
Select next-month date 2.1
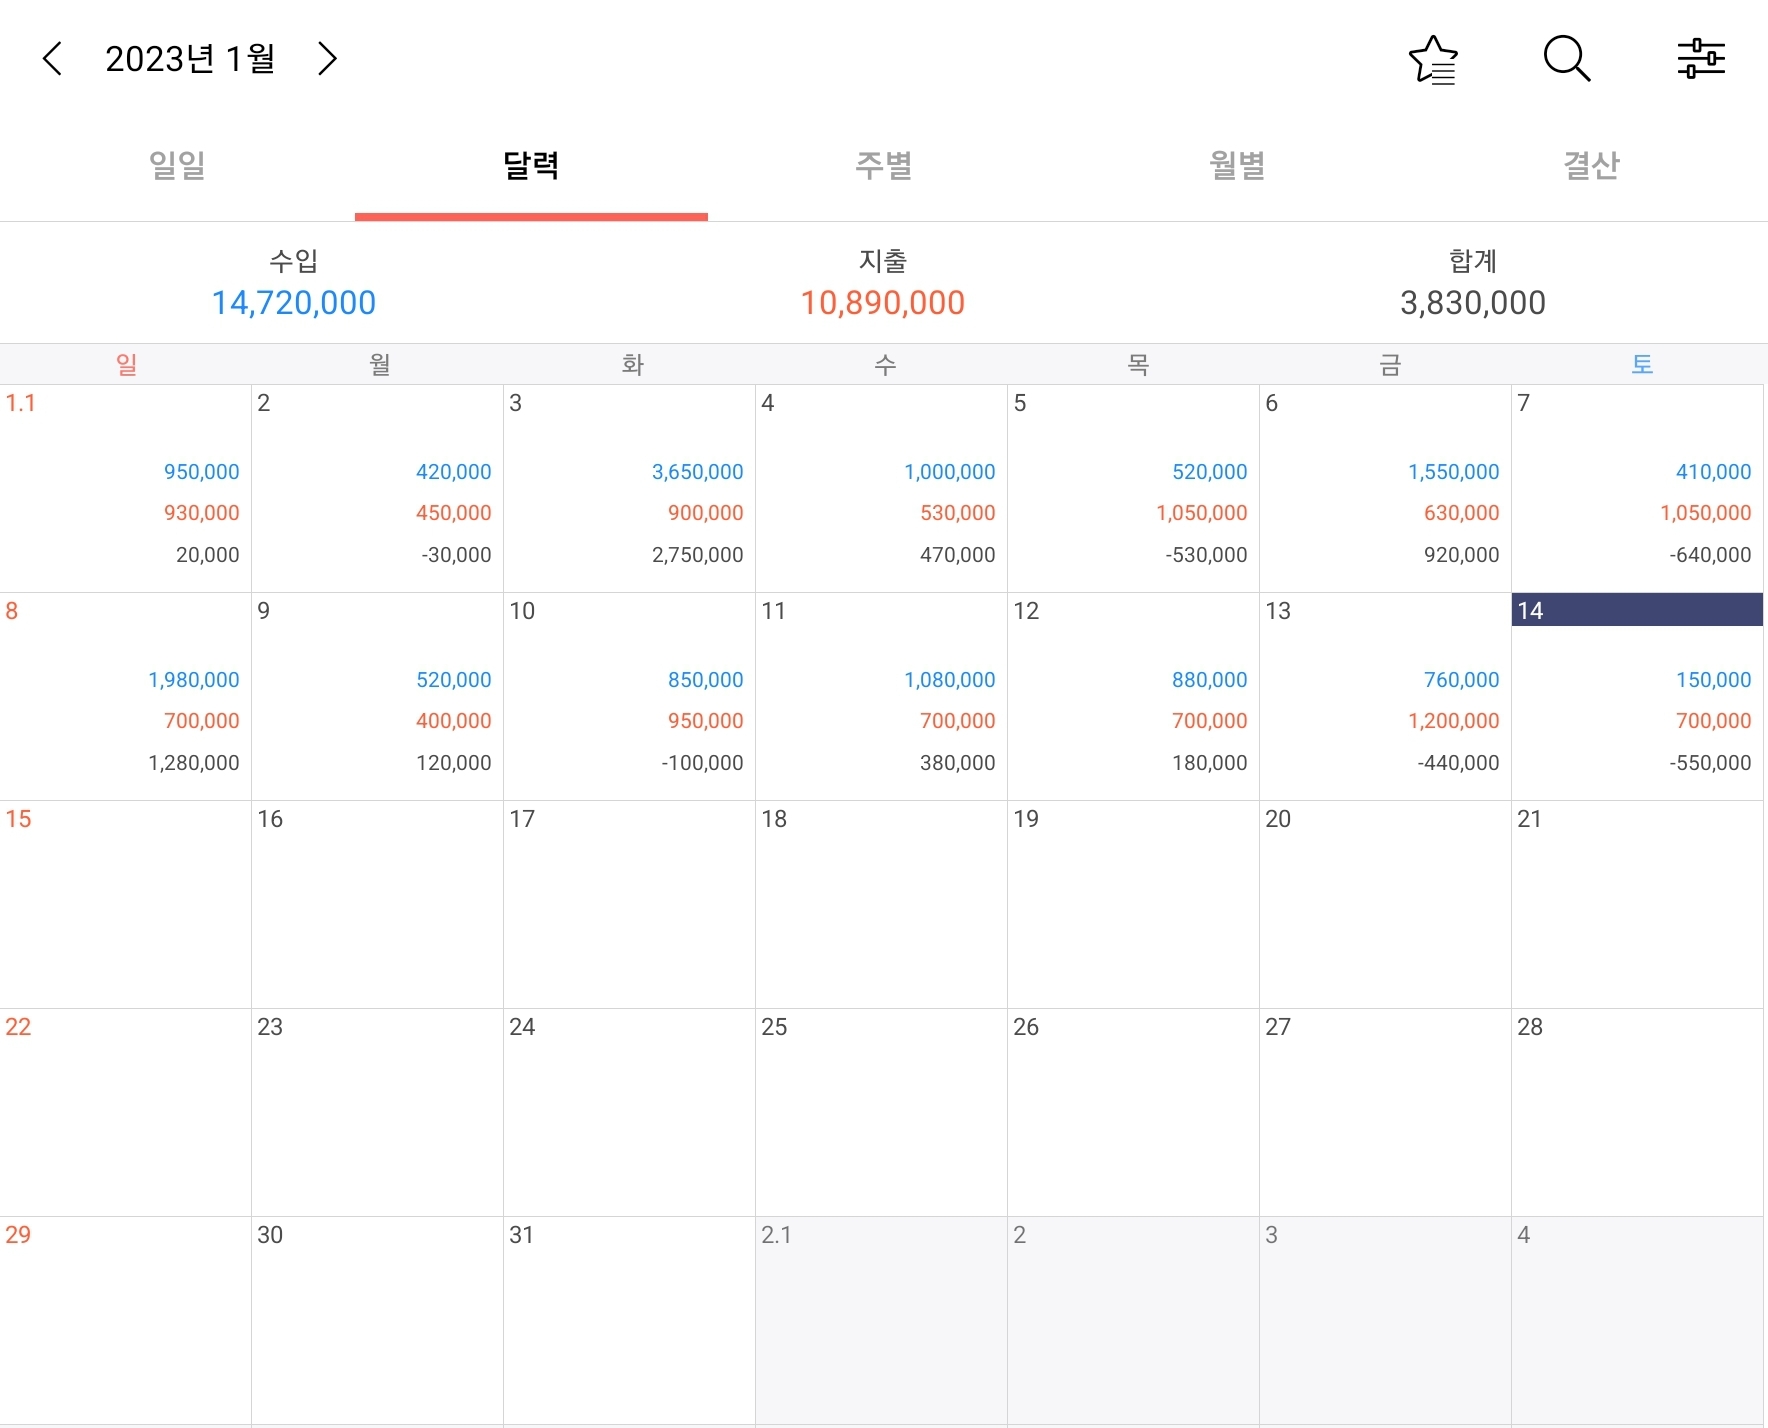pos(881,1320)
